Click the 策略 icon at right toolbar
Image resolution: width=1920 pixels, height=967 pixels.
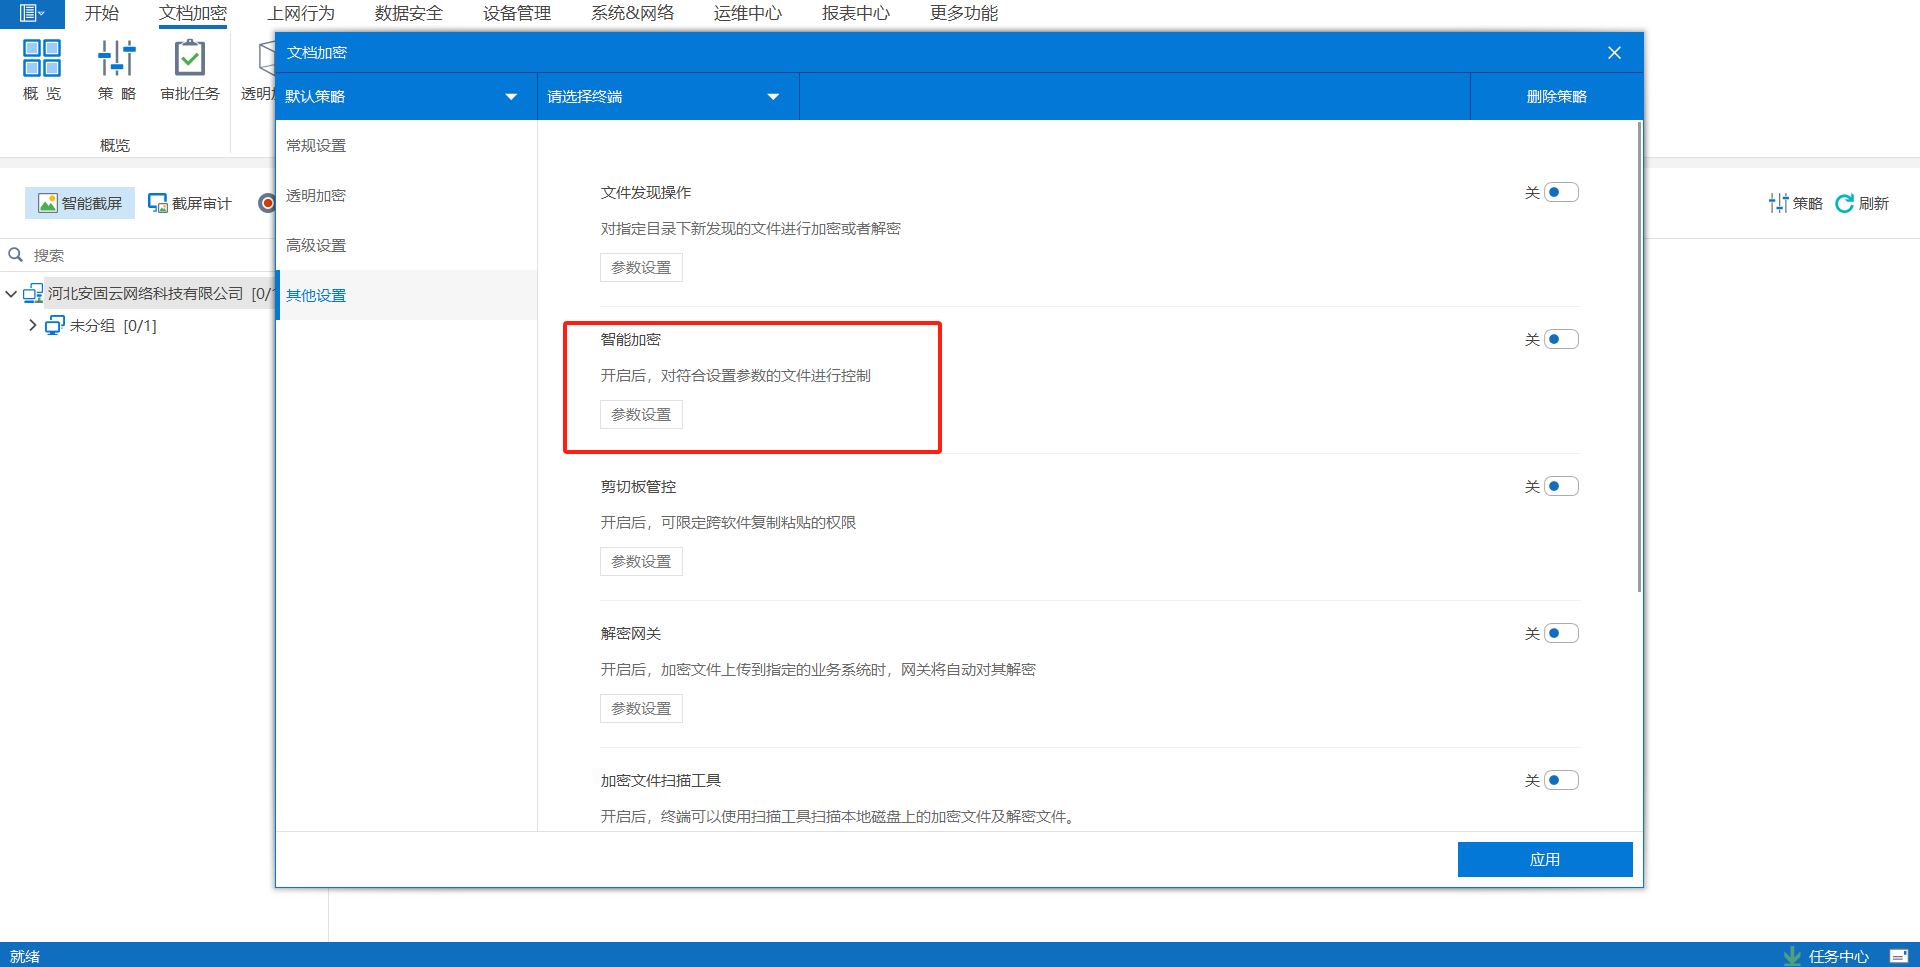pyautogui.click(x=1779, y=203)
